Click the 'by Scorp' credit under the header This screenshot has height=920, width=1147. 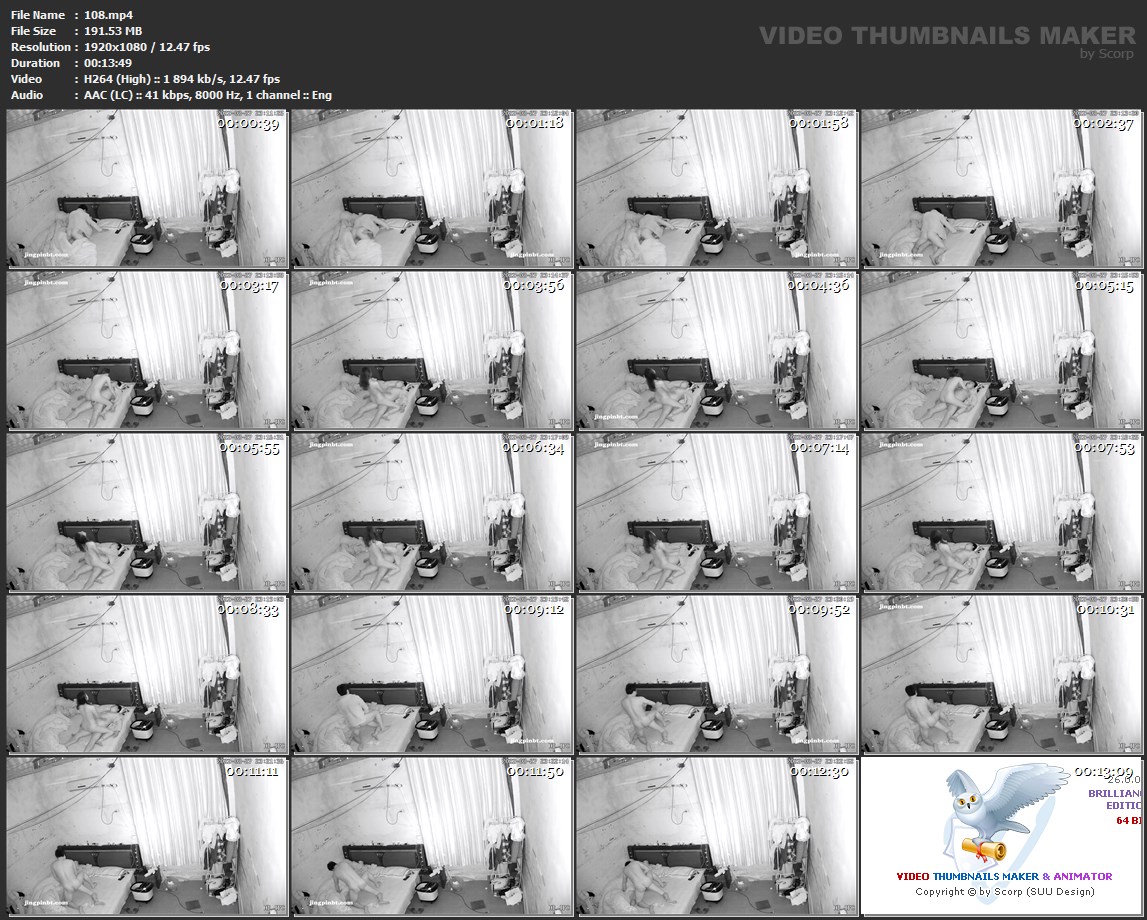point(1107,53)
